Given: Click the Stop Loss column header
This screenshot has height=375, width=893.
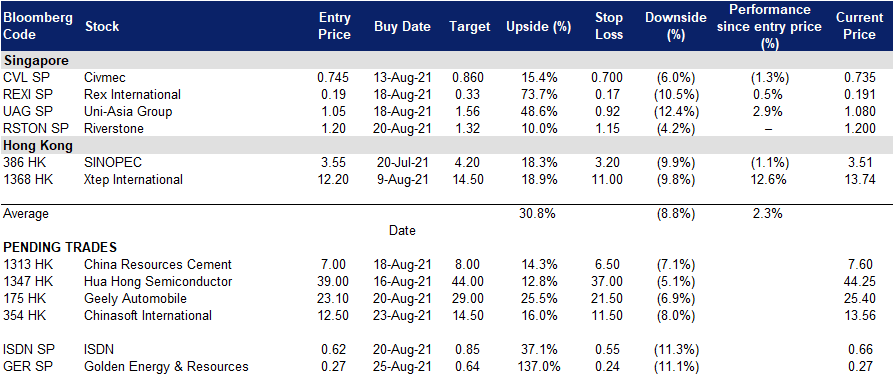Looking at the screenshot, I should (609, 26).
